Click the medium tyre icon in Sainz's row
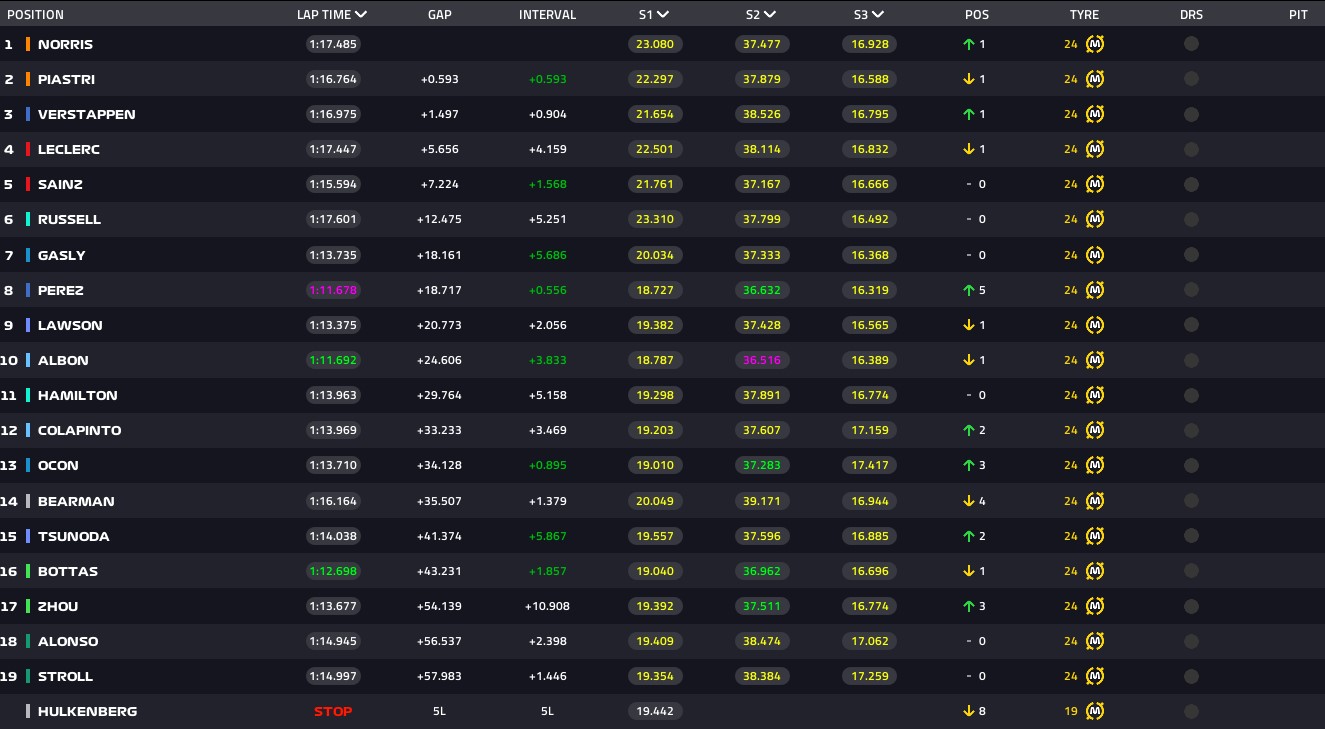The width and height of the screenshot is (1325, 729). [1095, 184]
